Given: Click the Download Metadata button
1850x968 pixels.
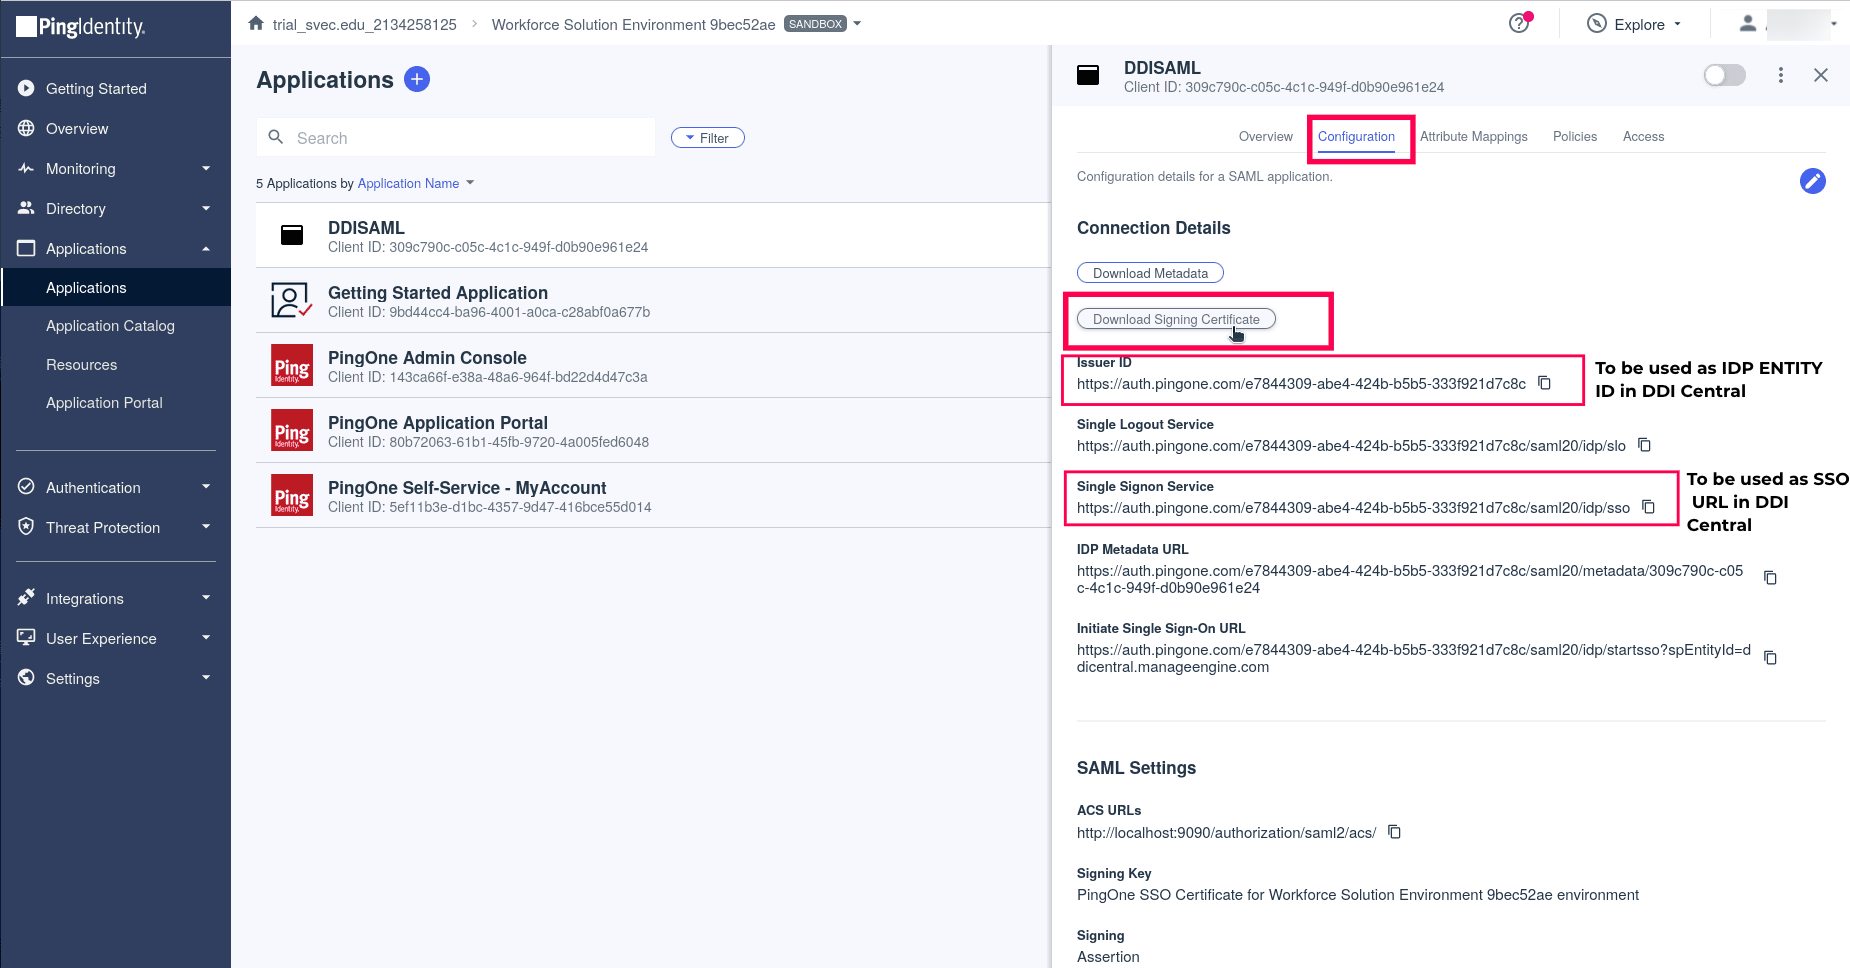Looking at the screenshot, I should point(1150,273).
